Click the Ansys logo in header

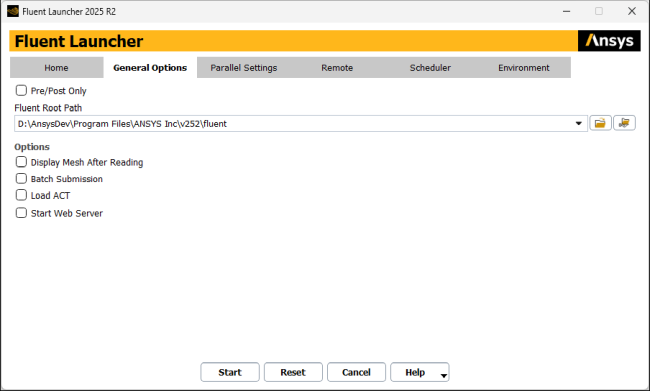click(x=609, y=41)
